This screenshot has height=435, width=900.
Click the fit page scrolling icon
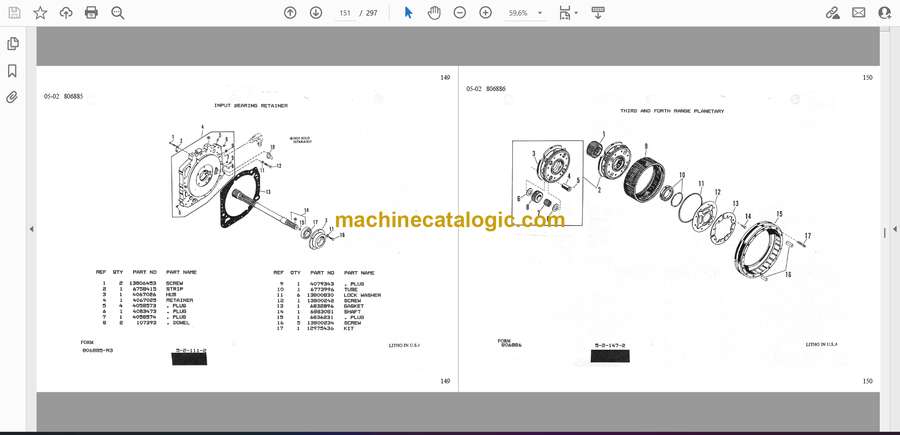pos(564,13)
